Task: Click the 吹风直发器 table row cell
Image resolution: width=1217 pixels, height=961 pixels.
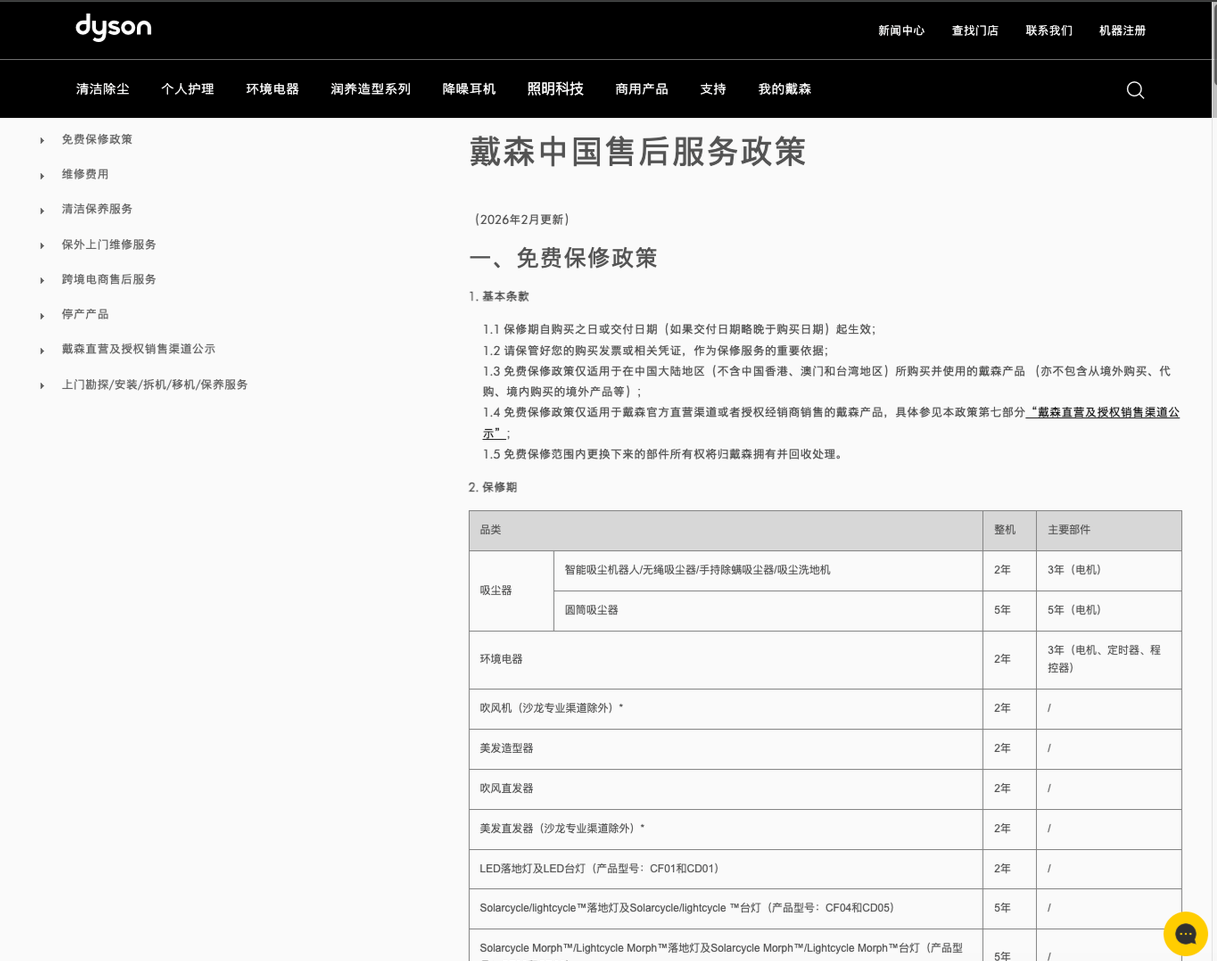Action: pyautogui.click(x=726, y=788)
